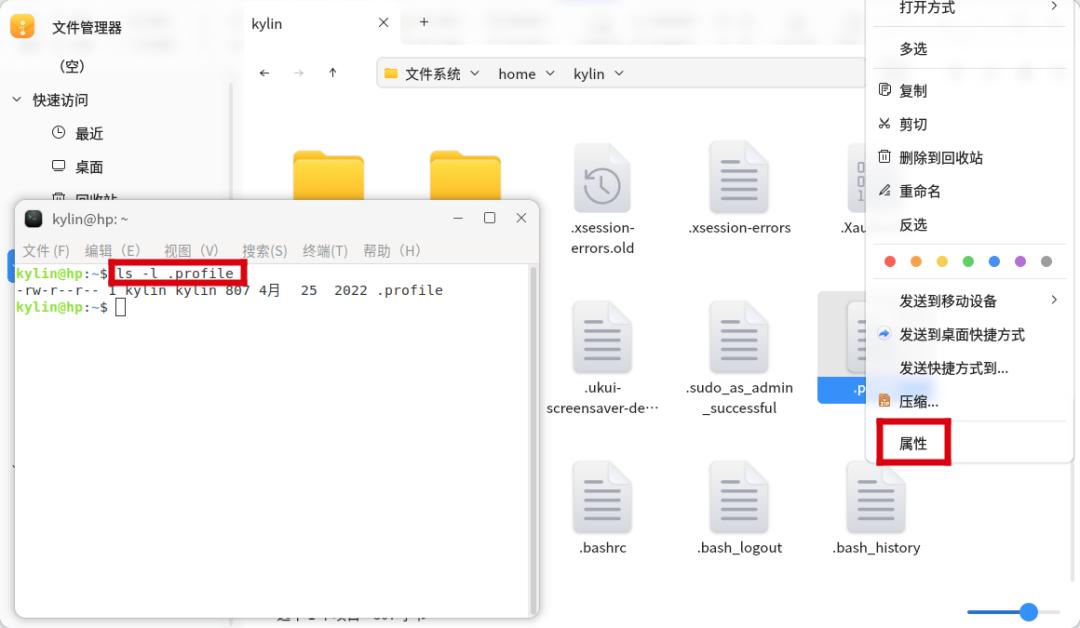The image size is (1080, 628).
Task: Open 最近 from the sidebar
Action: [88, 132]
